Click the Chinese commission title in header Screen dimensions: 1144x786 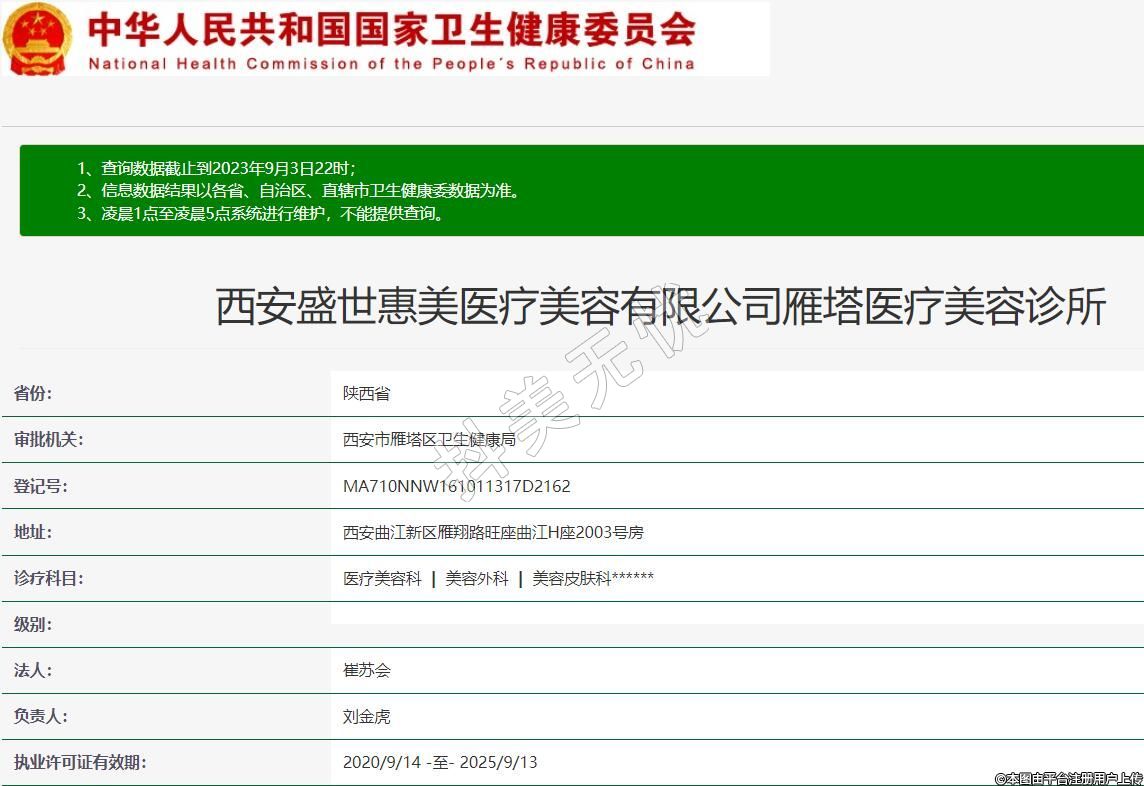pos(392,28)
